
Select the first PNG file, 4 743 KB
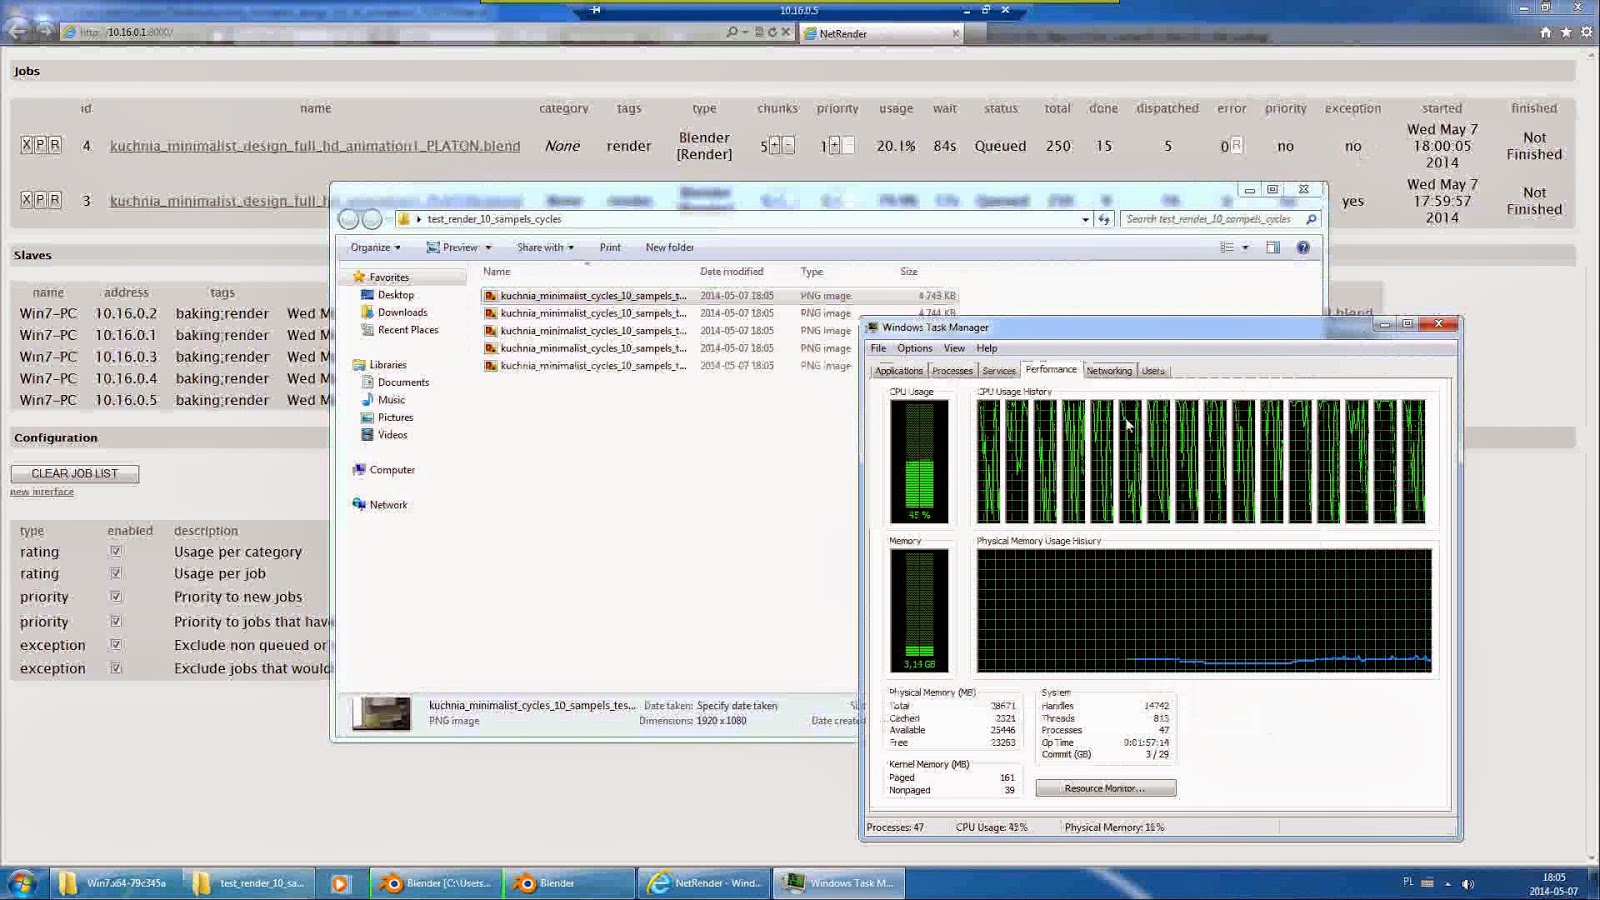click(x=719, y=296)
